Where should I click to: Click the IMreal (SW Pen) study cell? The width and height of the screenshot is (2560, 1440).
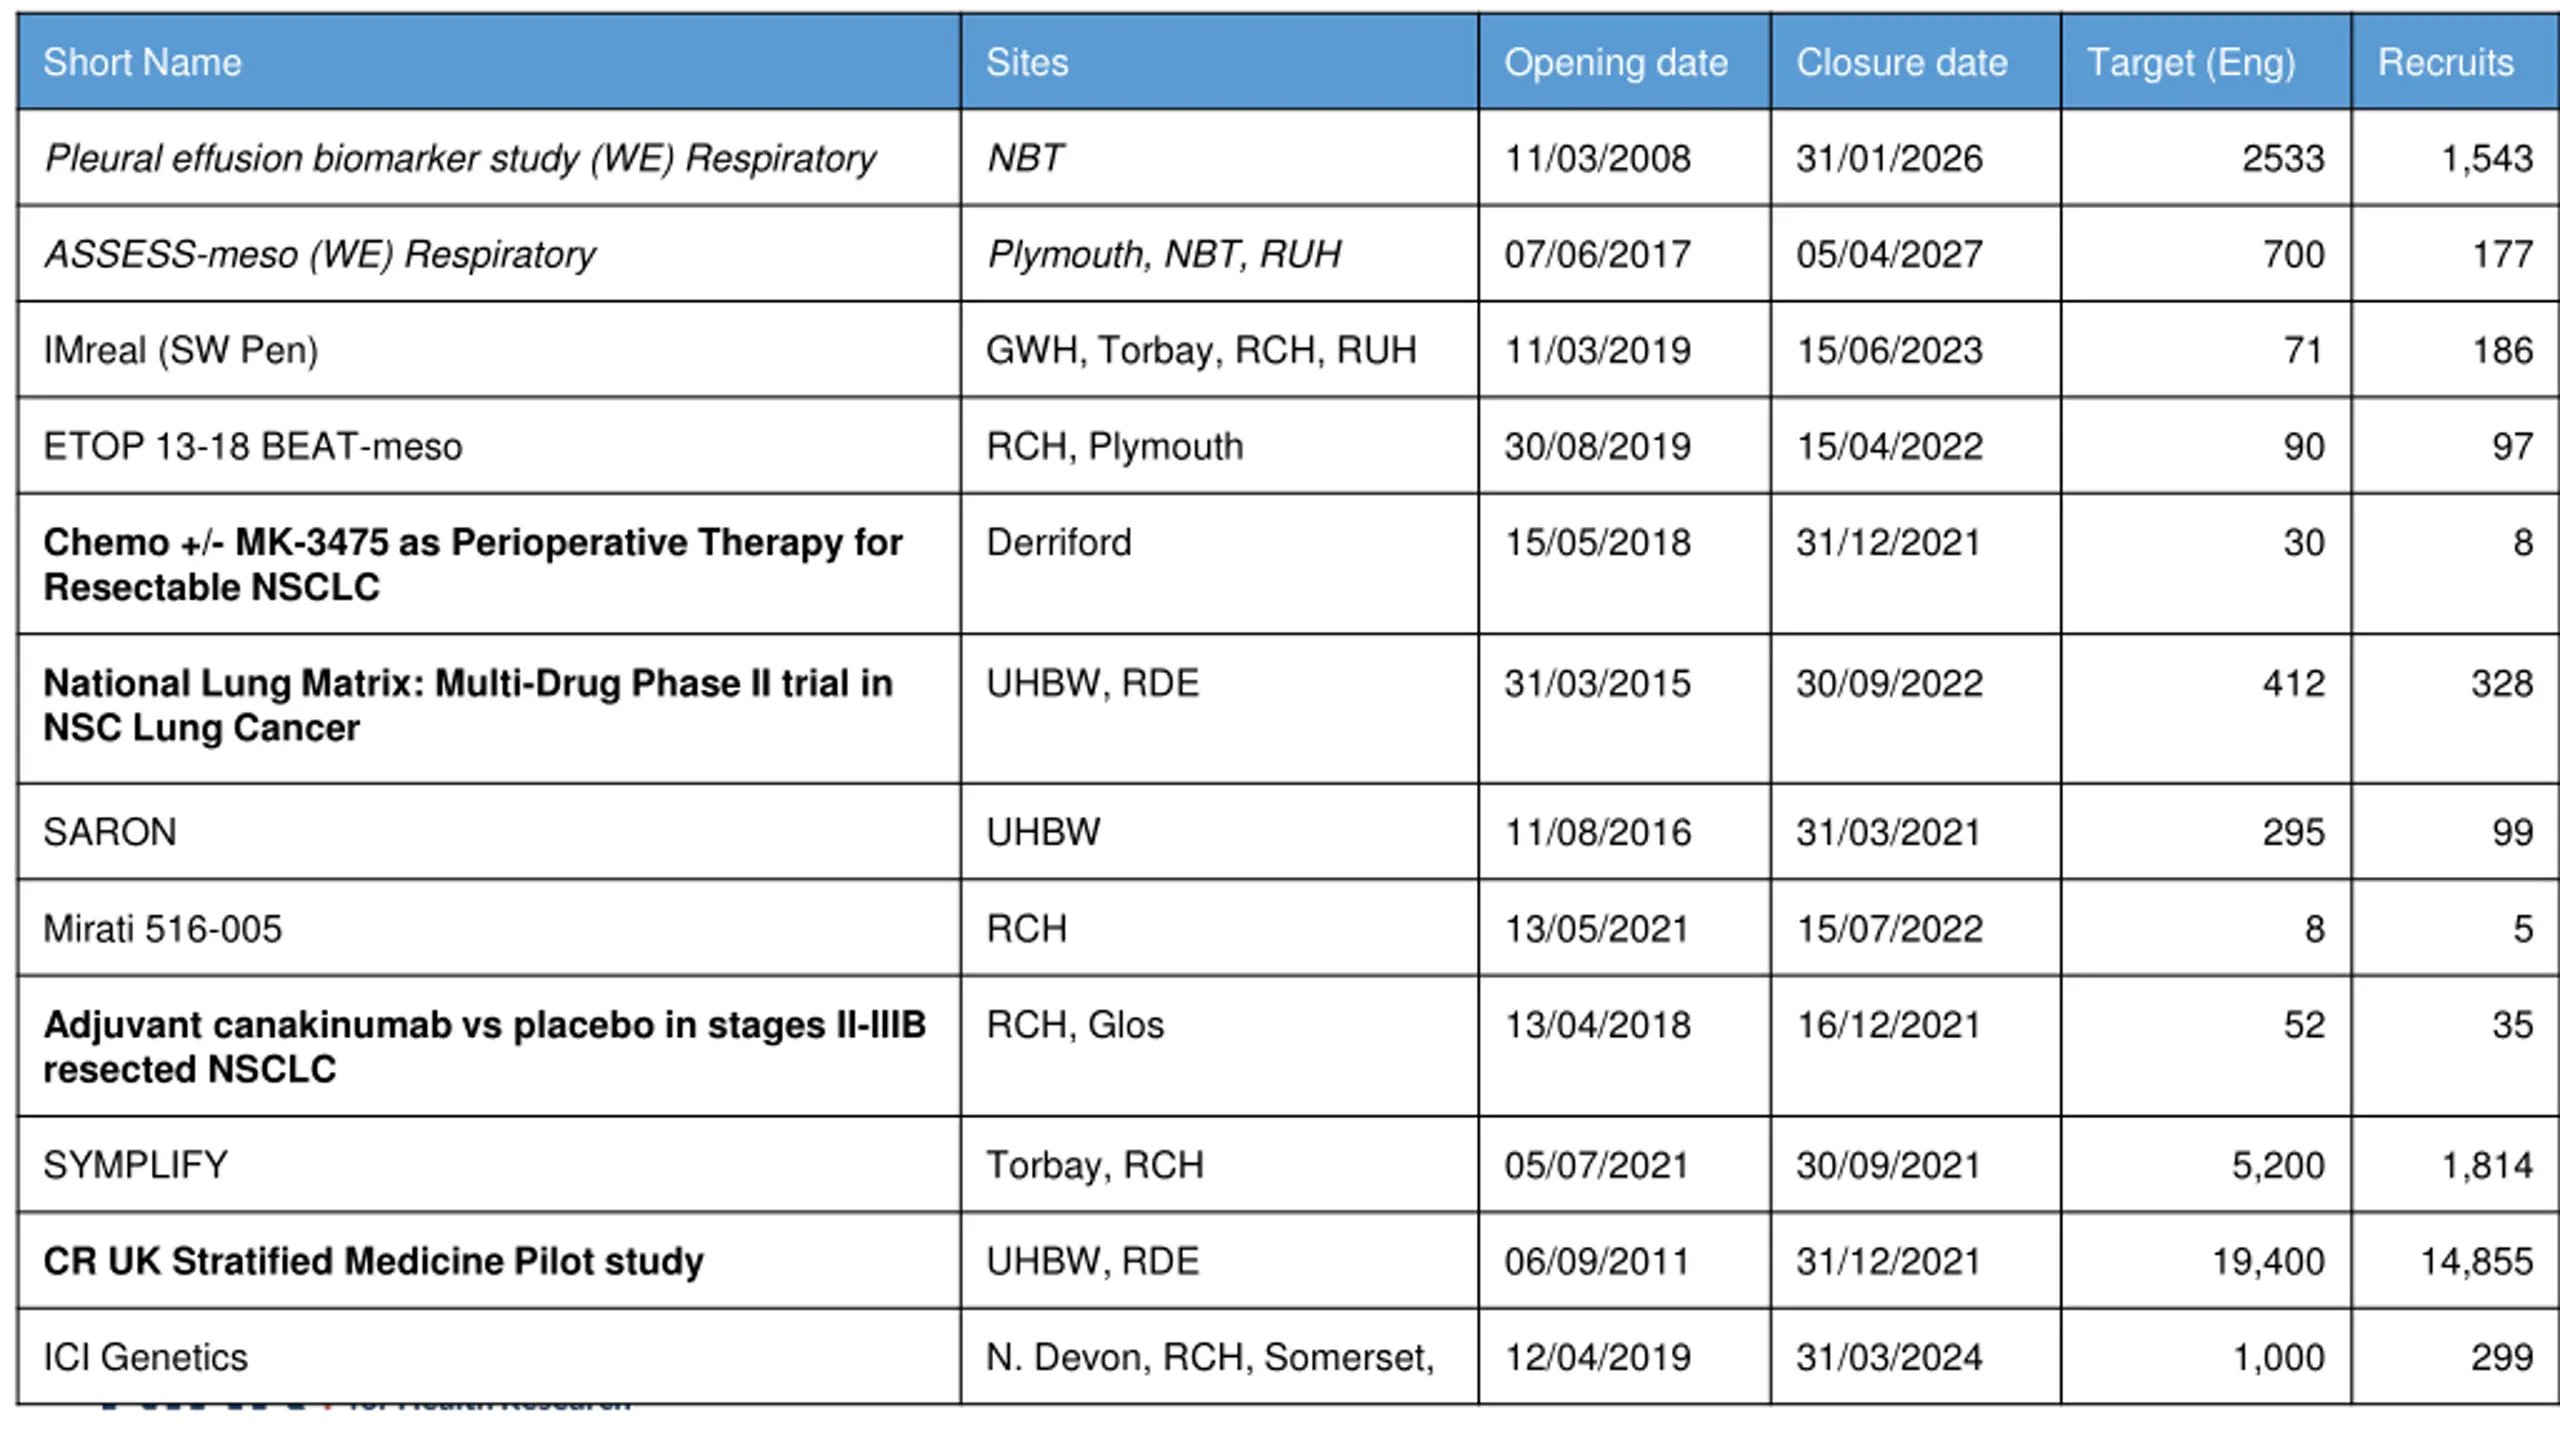(490, 350)
